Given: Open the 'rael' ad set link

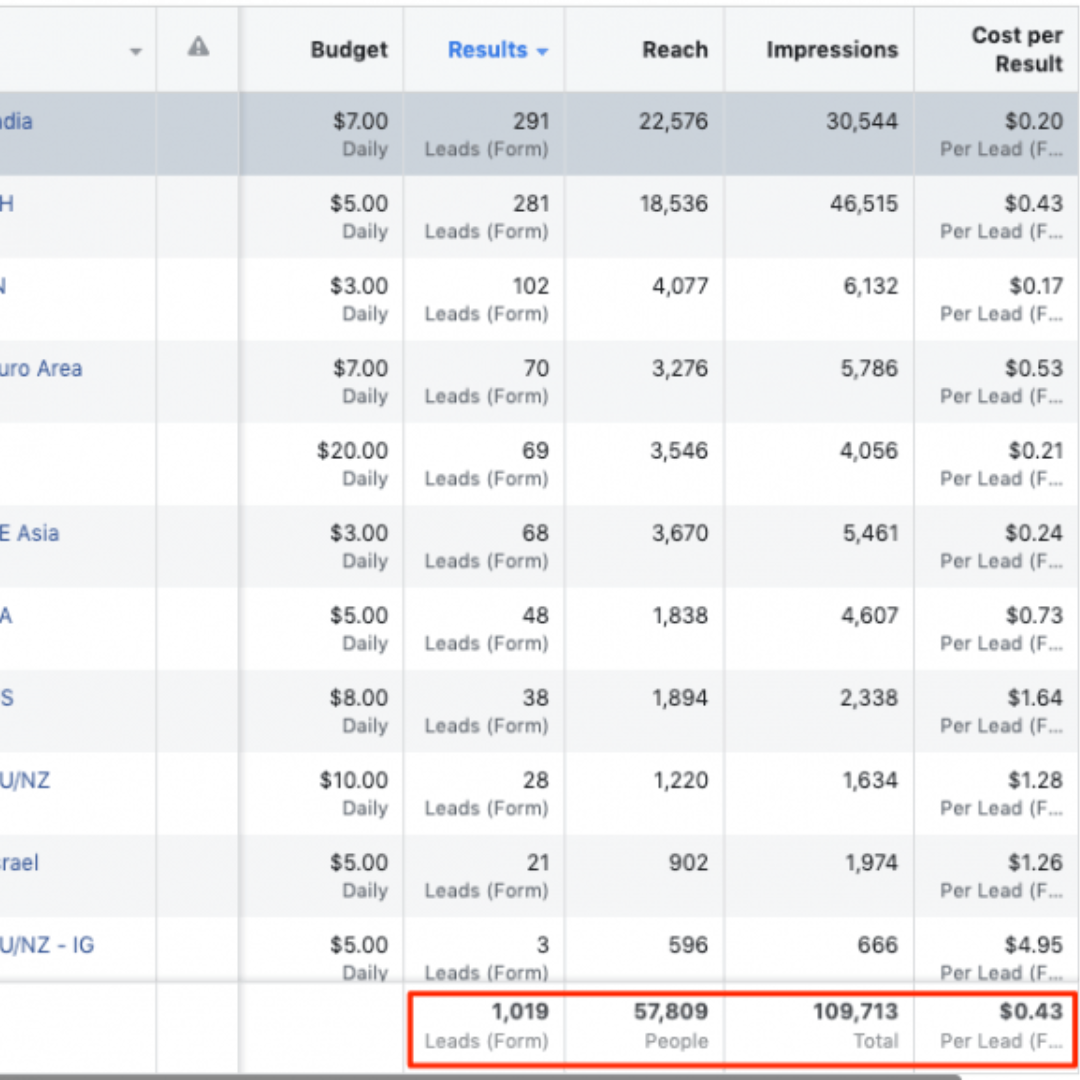Looking at the screenshot, I should pyautogui.click(x=20, y=863).
